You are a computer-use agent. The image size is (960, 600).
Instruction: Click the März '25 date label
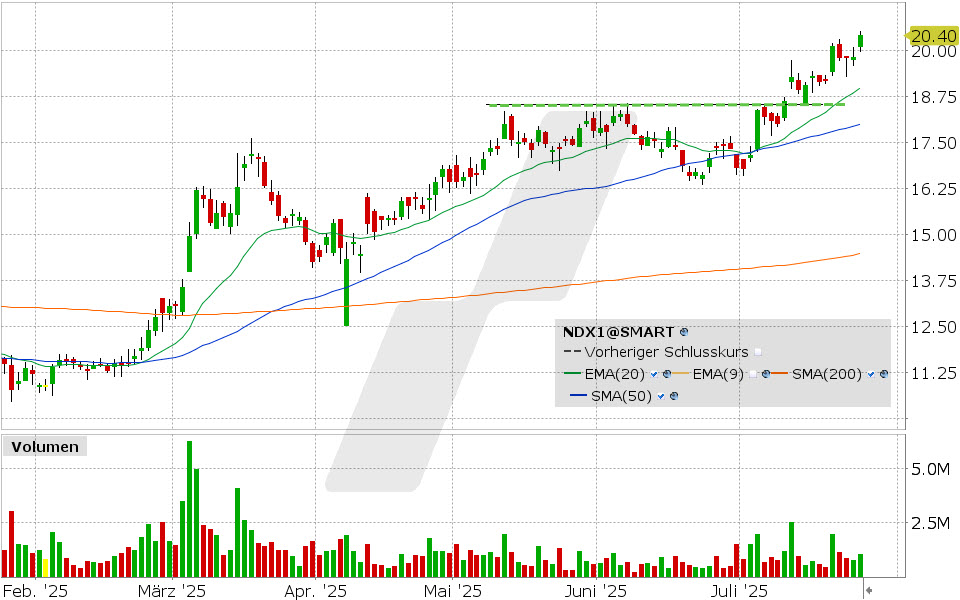click(x=172, y=591)
